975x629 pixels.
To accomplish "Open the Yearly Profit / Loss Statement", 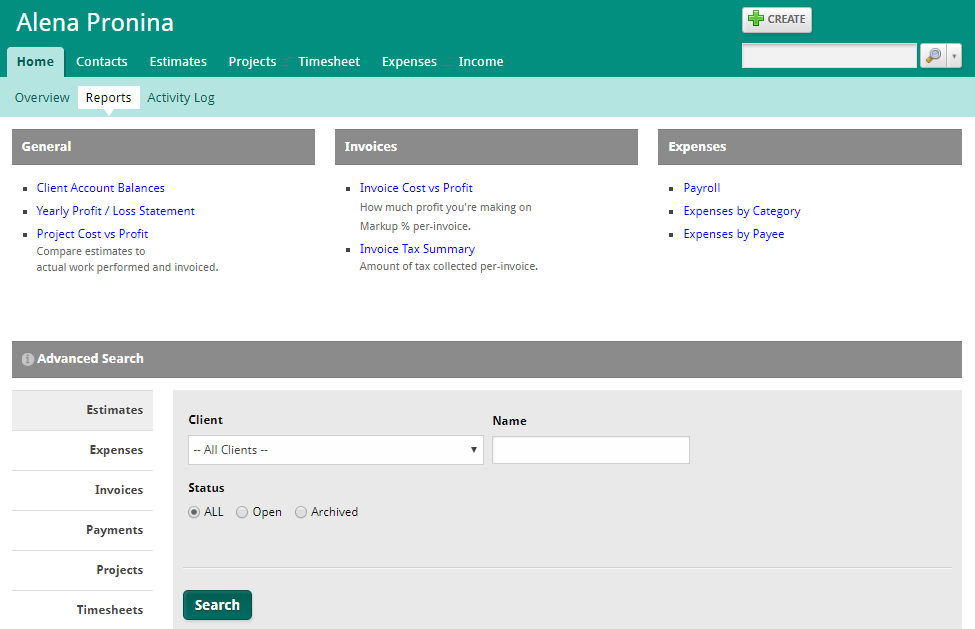I will [115, 211].
